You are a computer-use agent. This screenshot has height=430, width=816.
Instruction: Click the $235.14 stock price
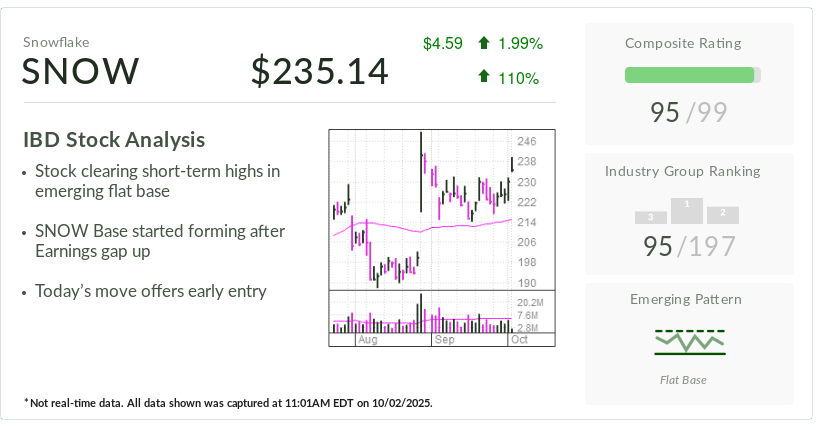click(x=319, y=72)
